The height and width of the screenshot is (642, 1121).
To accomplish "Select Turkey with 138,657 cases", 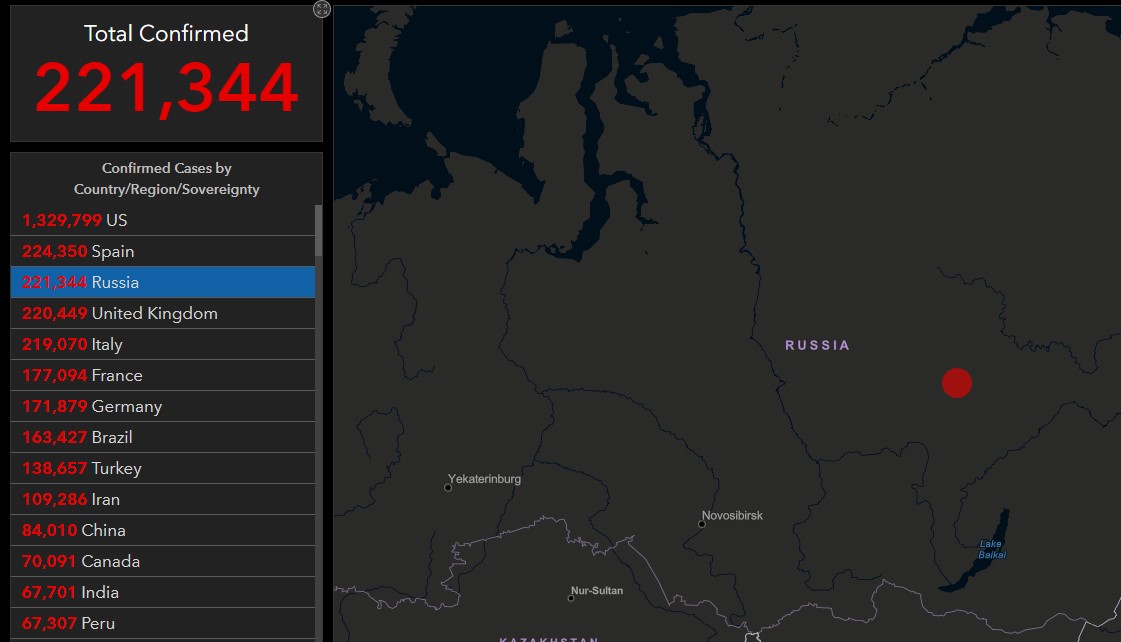I will pyautogui.click(x=163, y=468).
